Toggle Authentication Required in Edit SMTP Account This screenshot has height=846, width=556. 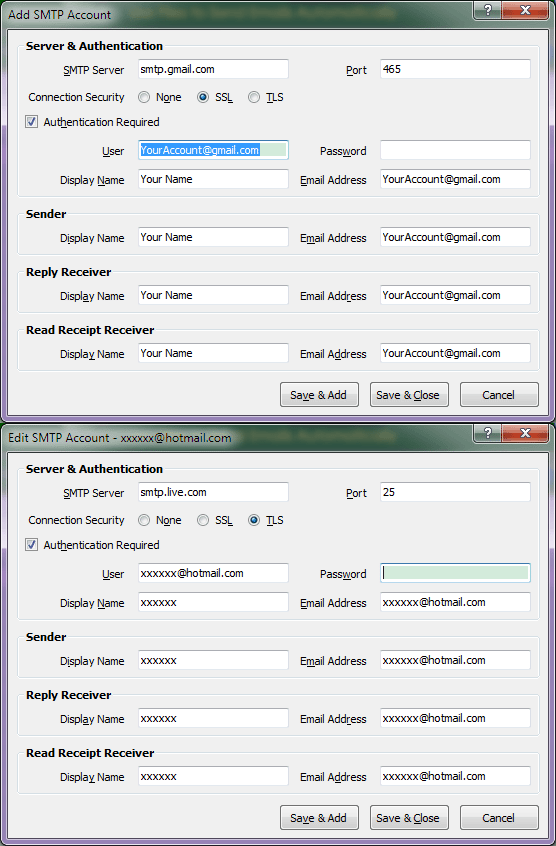32,545
